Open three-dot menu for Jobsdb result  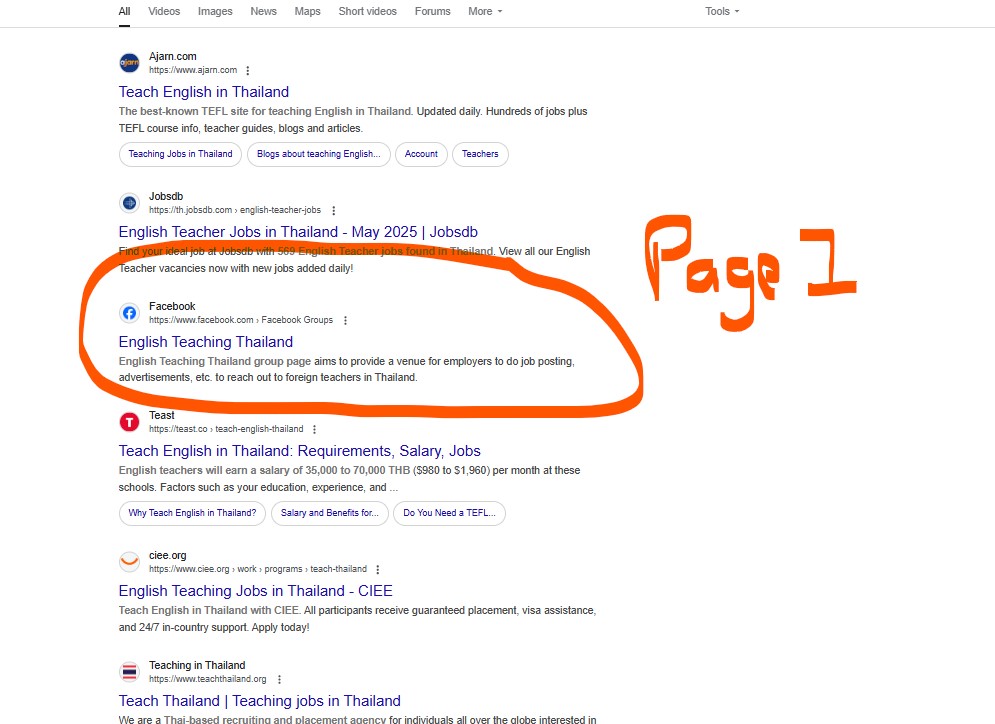tap(334, 211)
